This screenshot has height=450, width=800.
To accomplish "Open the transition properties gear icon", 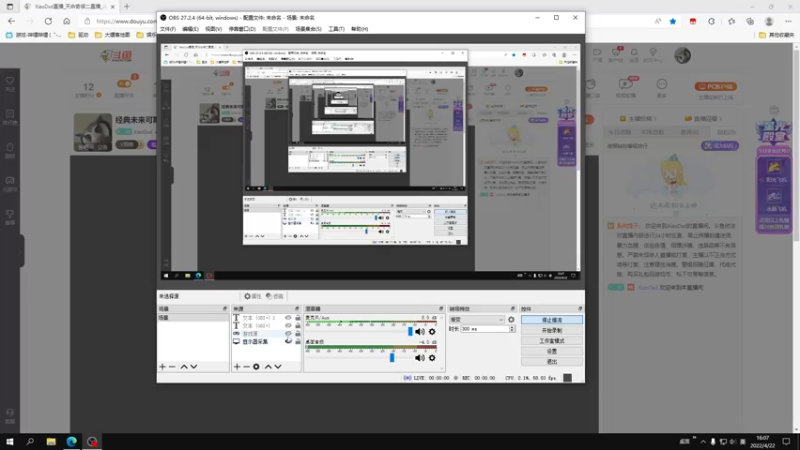I will (511, 319).
